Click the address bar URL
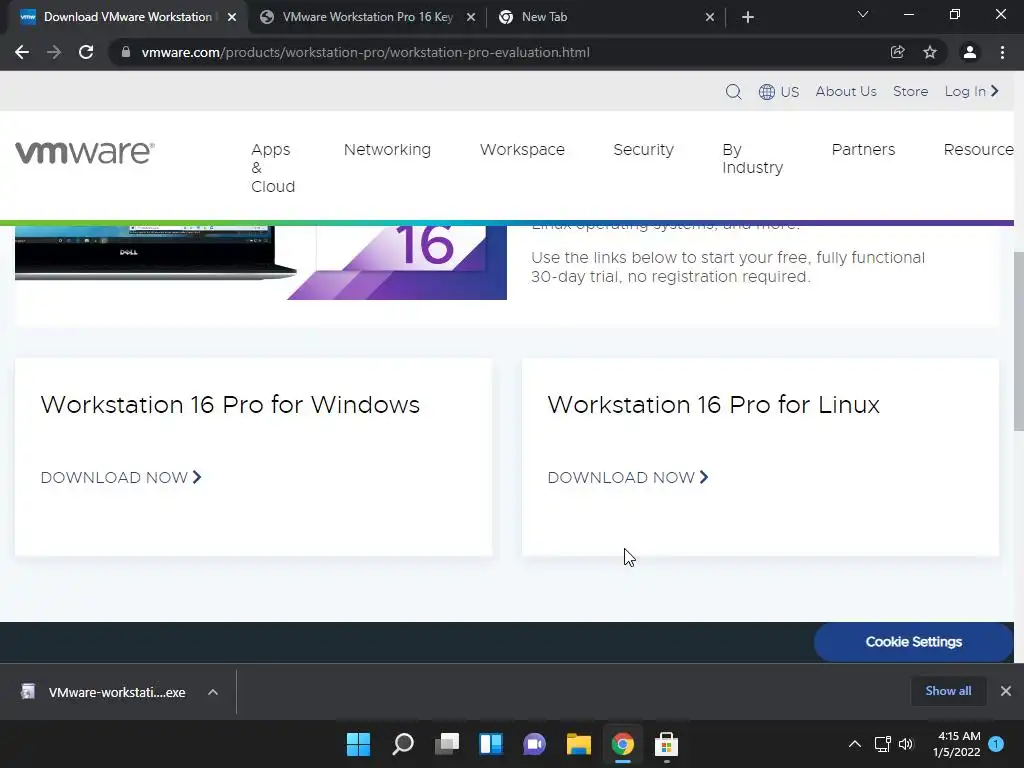The height and width of the screenshot is (768, 1024). pyautogui.click(x=365, y=52)
